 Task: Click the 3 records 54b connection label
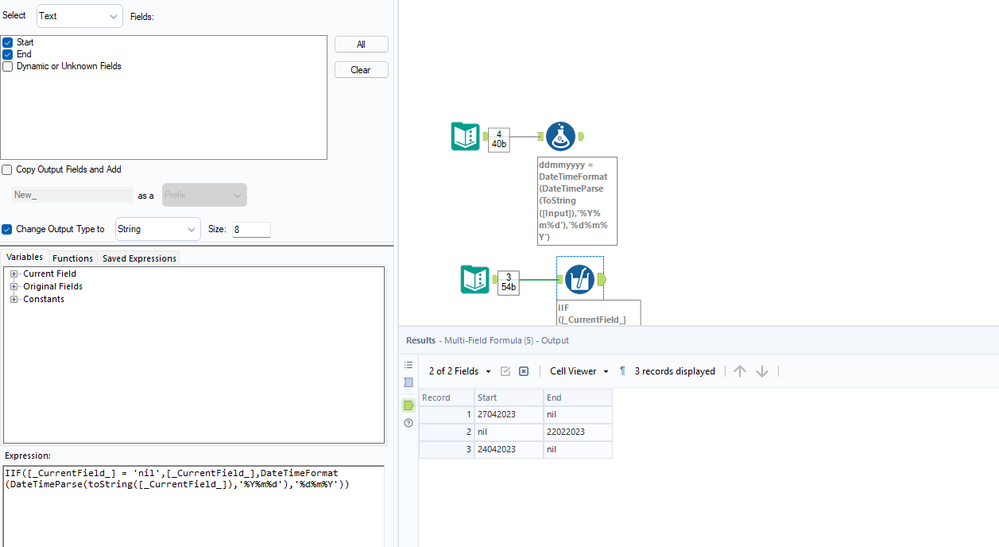click(x=508, y=283)
